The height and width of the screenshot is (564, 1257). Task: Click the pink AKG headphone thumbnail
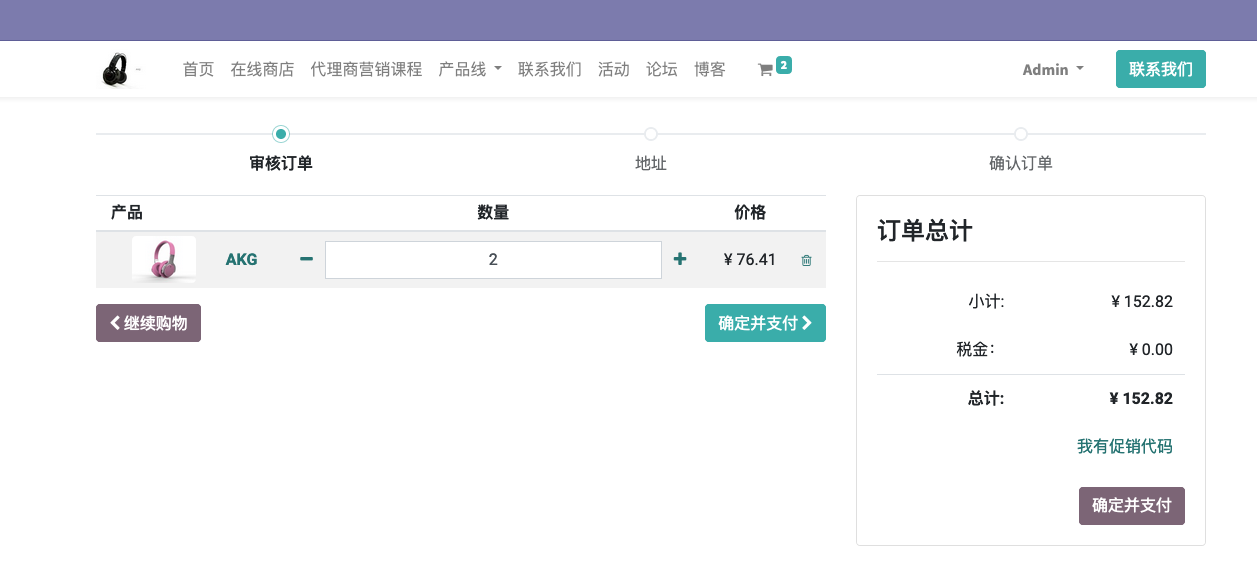click(164, 260)
